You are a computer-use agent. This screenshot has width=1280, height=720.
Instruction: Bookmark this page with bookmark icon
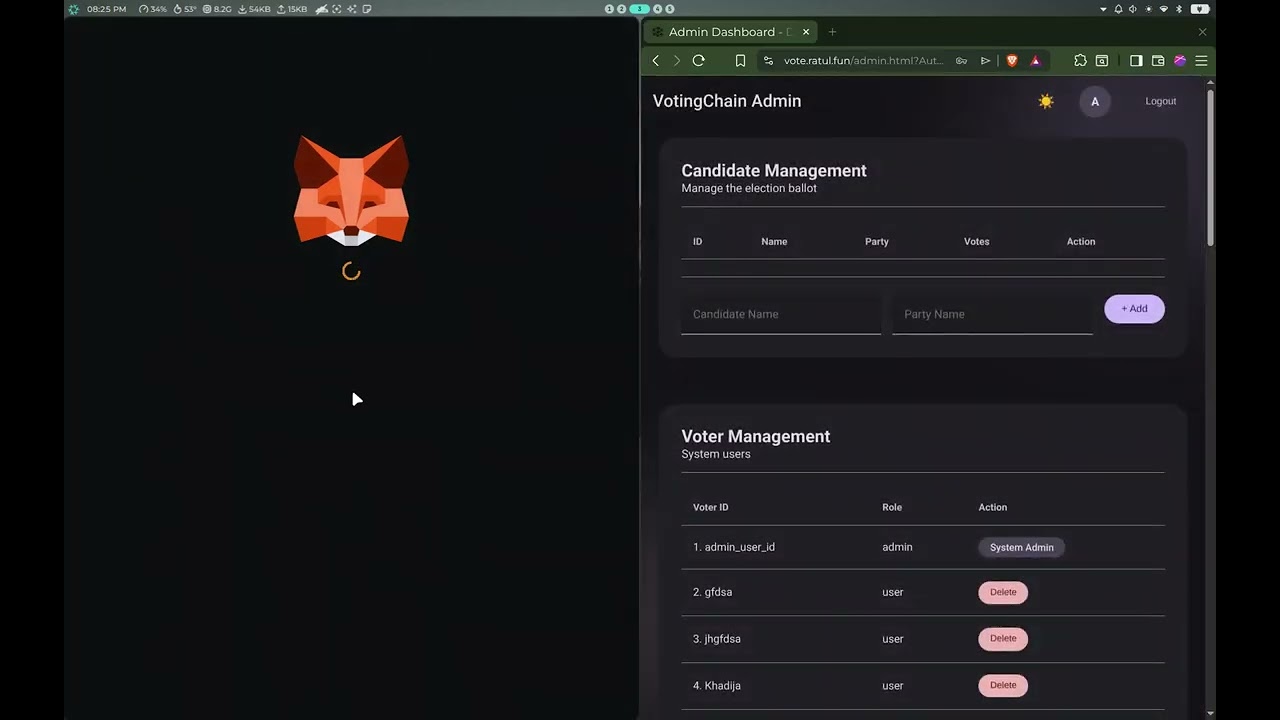click(x=740, y=61)
